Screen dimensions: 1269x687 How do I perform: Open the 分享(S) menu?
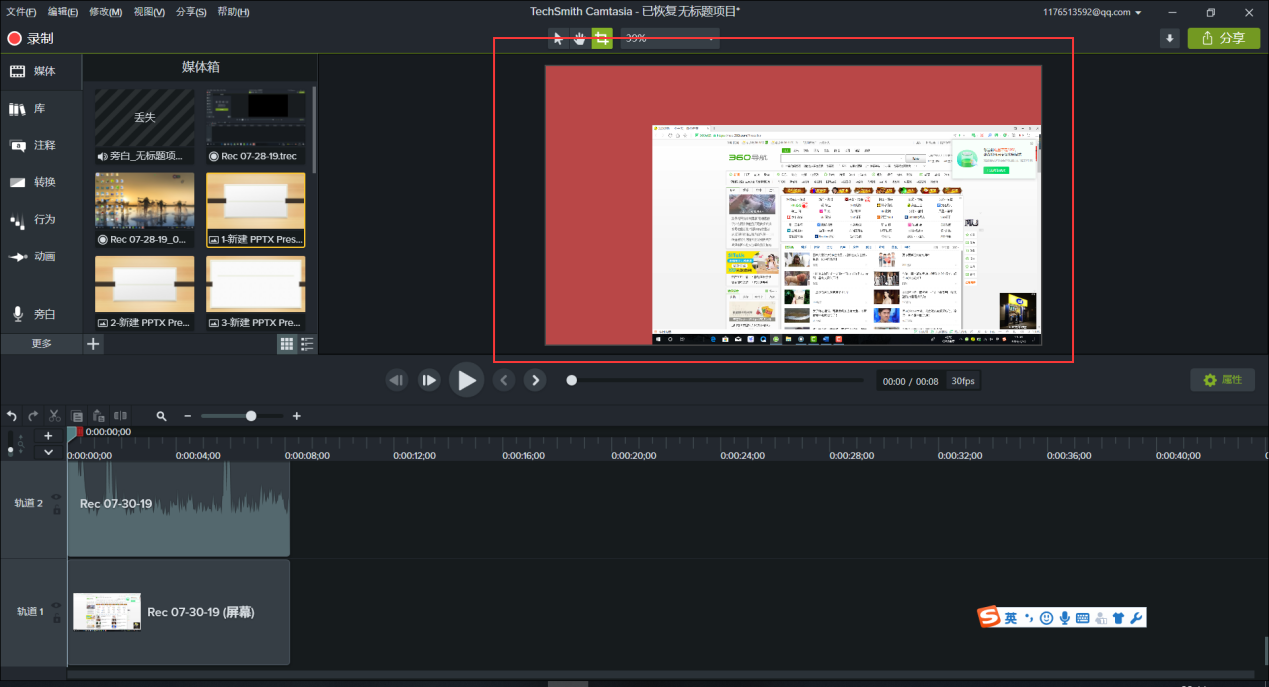point(190,12)
